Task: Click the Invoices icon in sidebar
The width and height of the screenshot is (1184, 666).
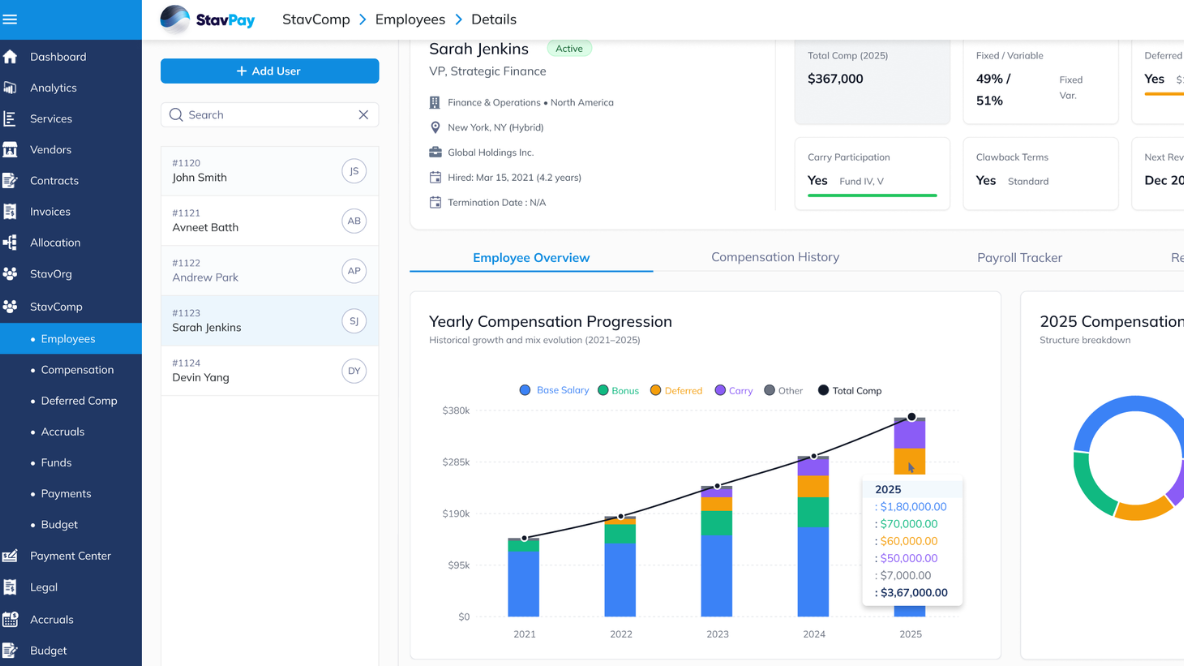Action: tap(10, 211)
